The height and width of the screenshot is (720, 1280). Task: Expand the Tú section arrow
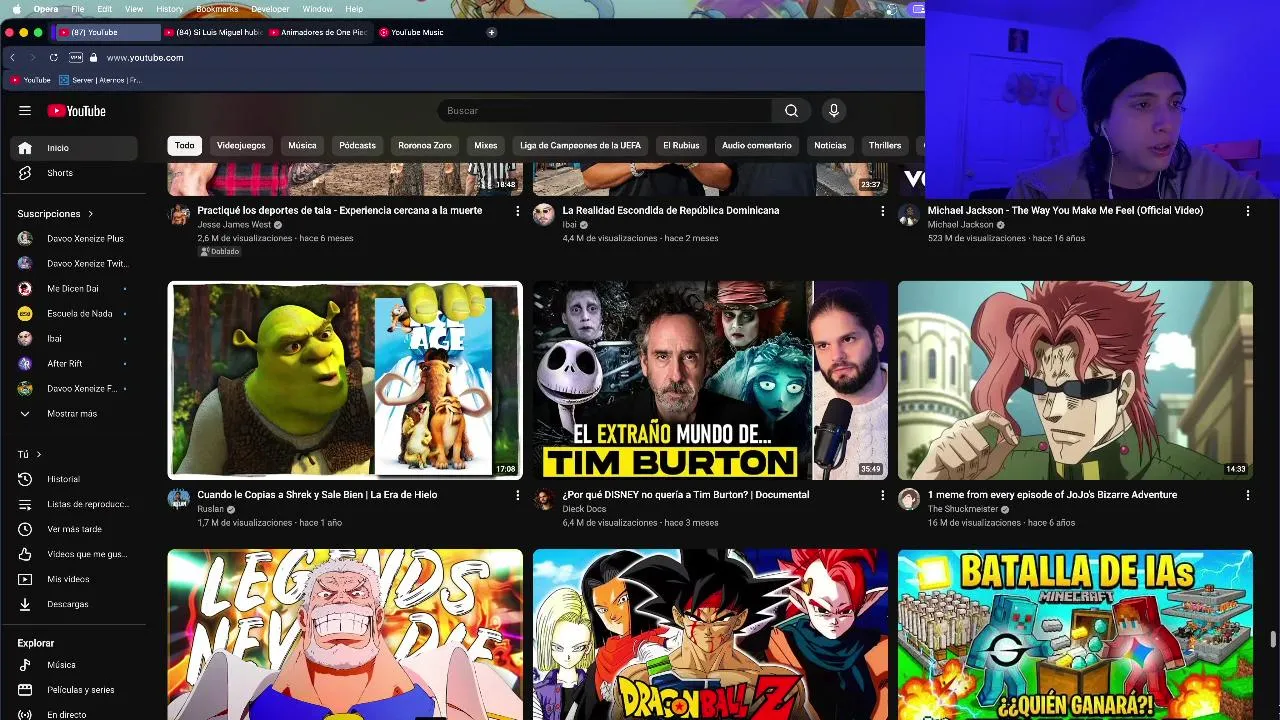click(x=39, y=454)
